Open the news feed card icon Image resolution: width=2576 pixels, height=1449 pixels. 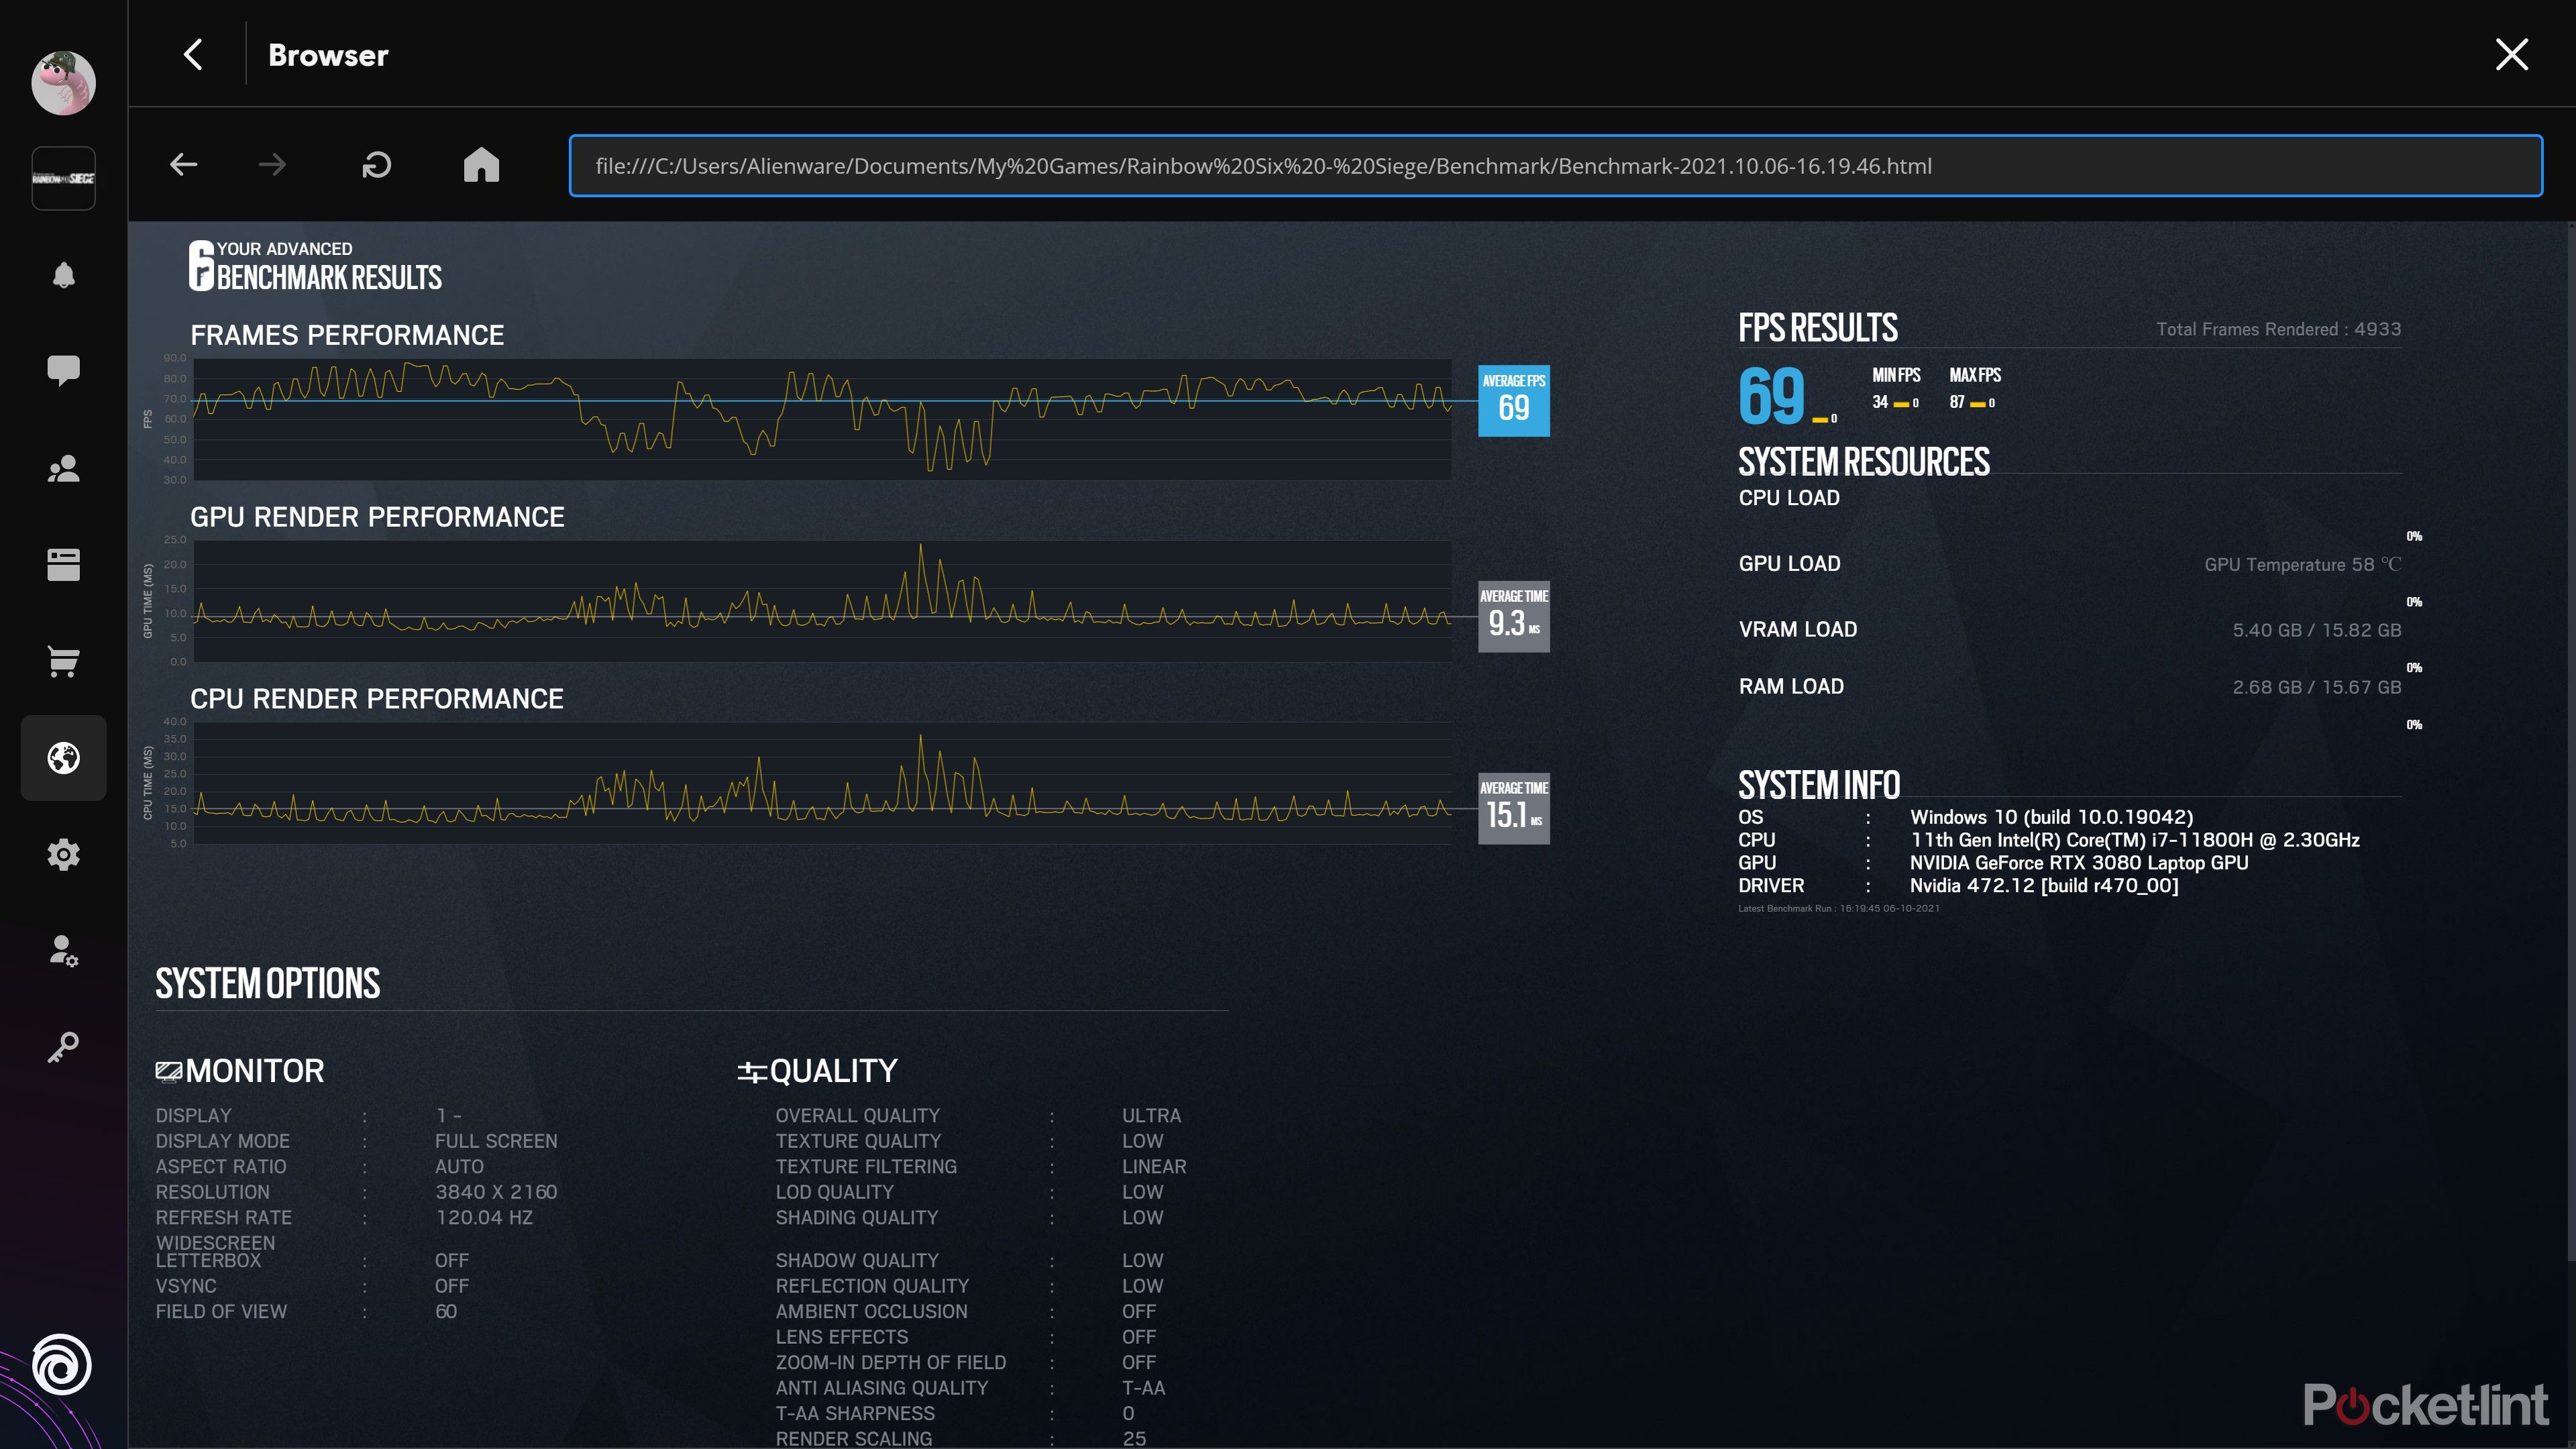[63, 564]
